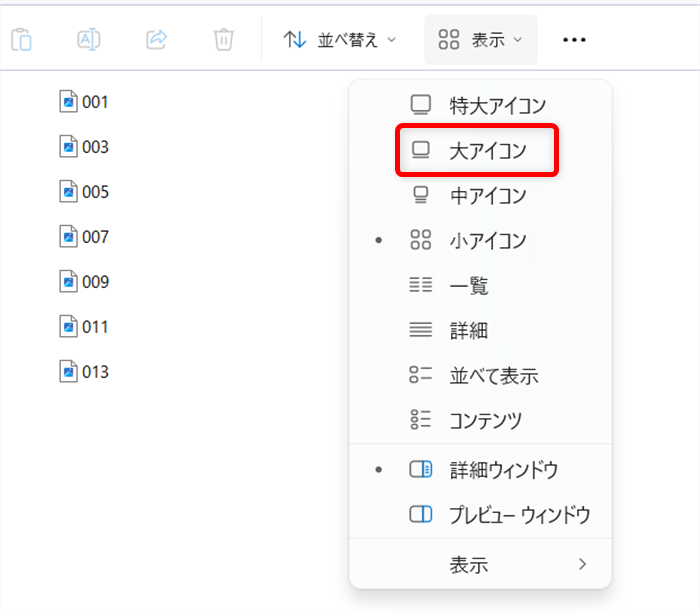Select 並べて表示 tiles view option

point(480,375)
